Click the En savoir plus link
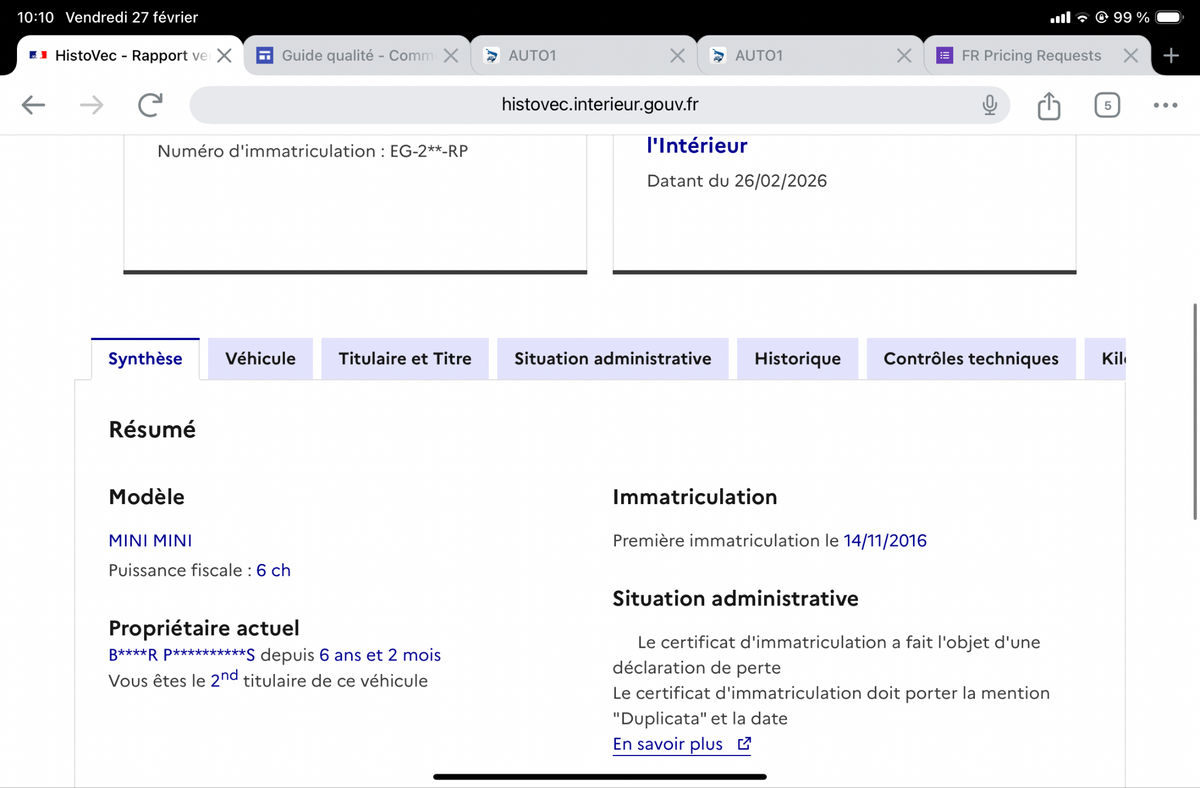This screenshot has width=1200, height=788. (682, 744)
